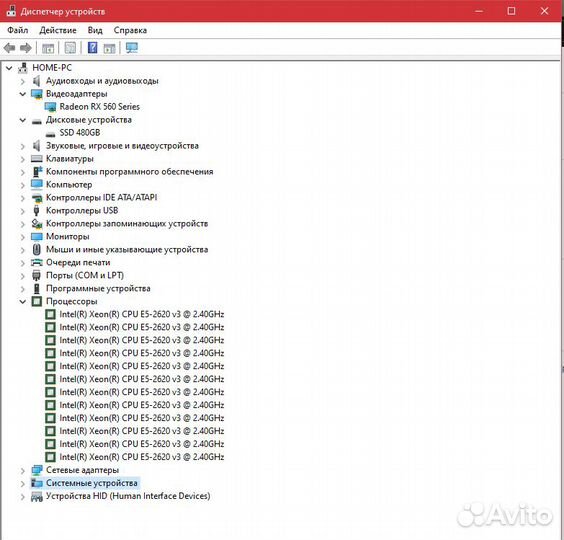The width and height of the screenshot is (564, 540).
Task: Click the SSD 480GB drive icon
Action: pos(51,133)
